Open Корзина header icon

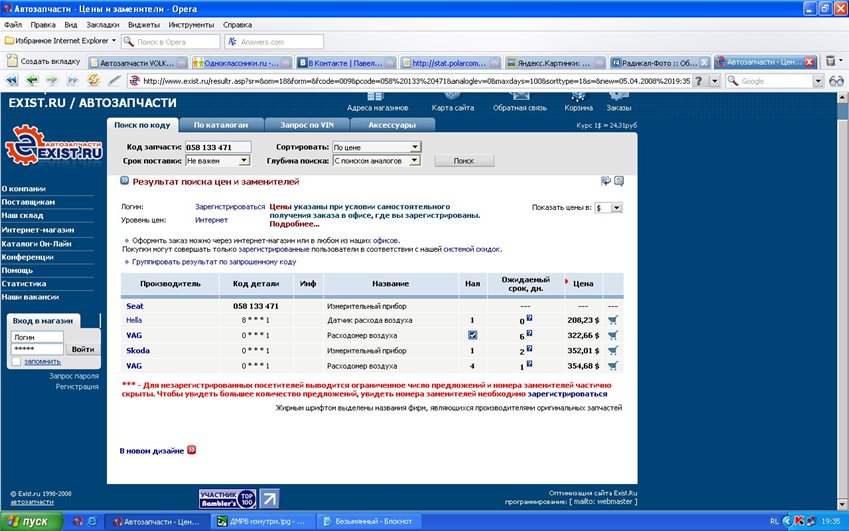click(x=578, y=97)
